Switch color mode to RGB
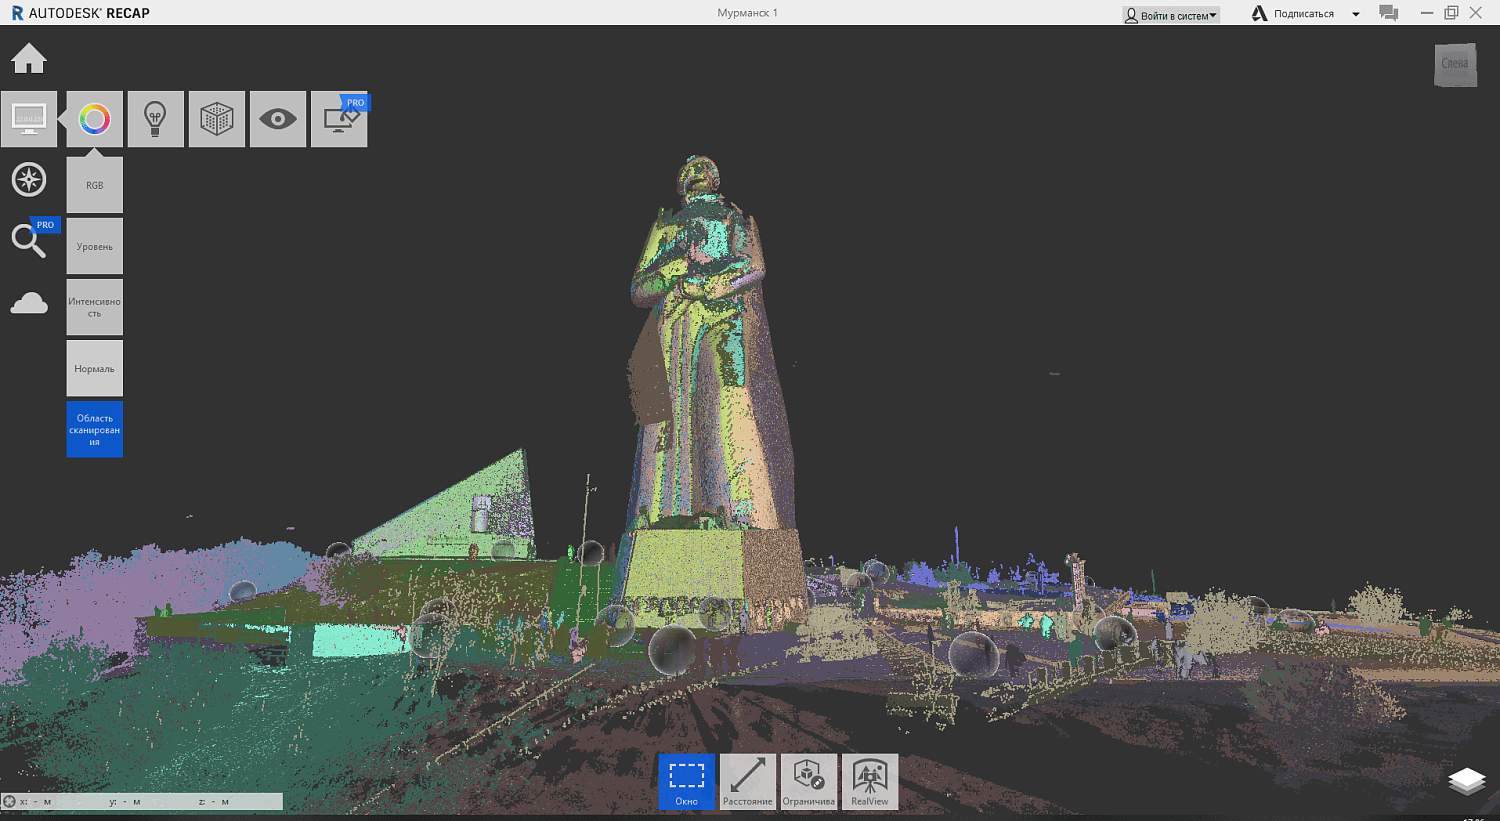Screen dimensions: 1500x821 (95, 185)
